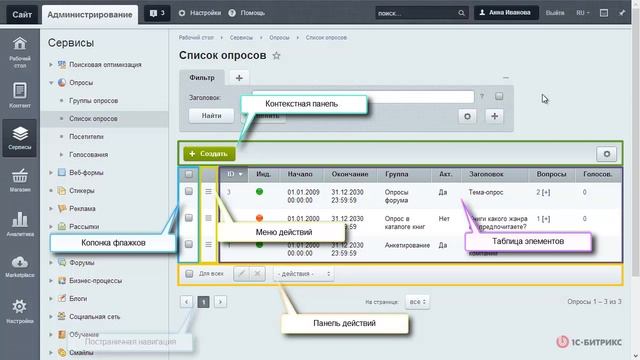Open notifications counter showing 3
640x360 pixels.
[157, 13]
